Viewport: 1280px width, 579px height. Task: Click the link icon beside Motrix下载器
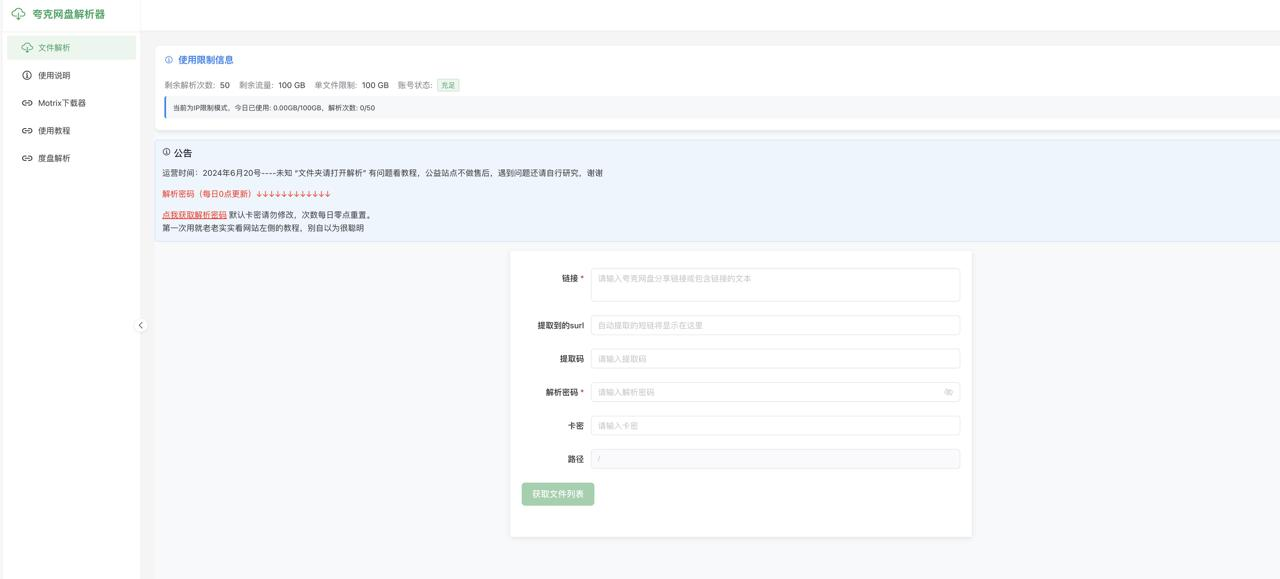point(24,102)
